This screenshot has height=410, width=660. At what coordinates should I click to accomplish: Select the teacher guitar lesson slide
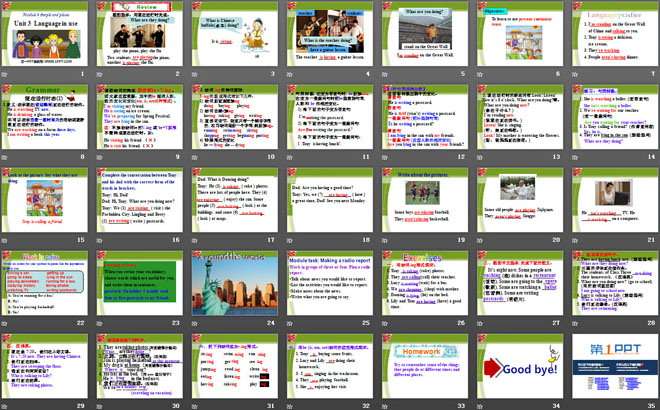(x=330, y=34)
